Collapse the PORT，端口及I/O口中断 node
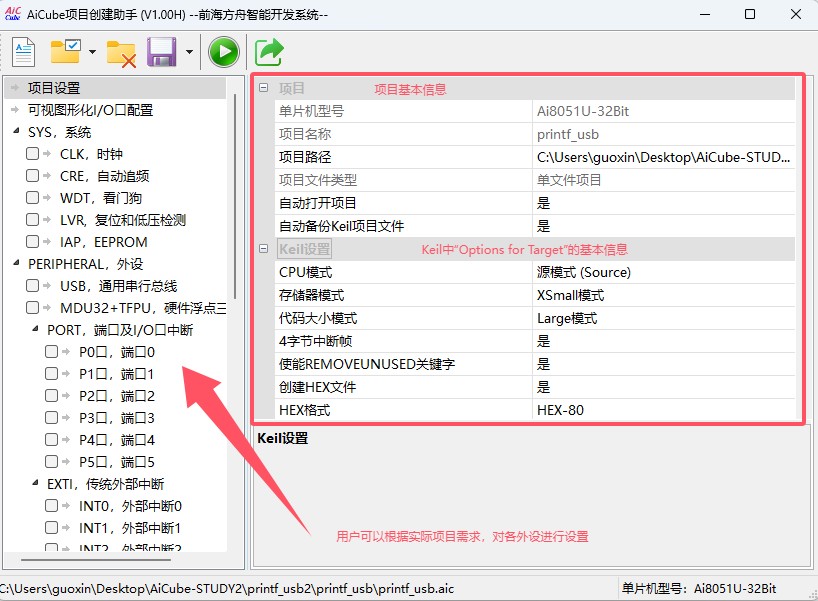818x601 pixels. [x=35, y=329]
